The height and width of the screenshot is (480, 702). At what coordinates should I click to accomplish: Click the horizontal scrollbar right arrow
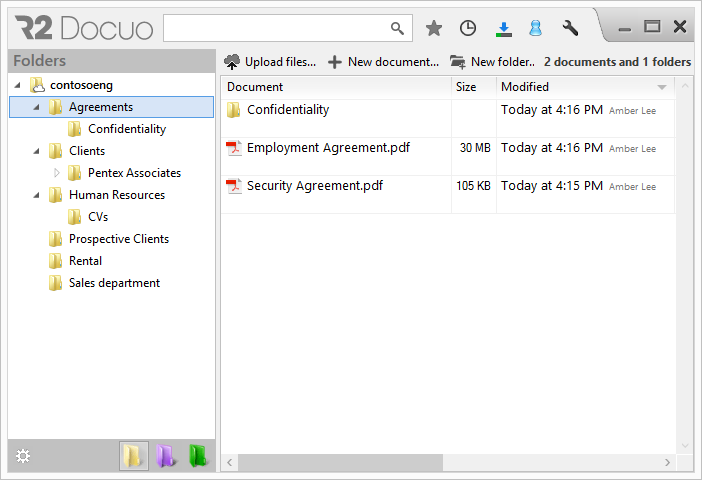point(667,462)
